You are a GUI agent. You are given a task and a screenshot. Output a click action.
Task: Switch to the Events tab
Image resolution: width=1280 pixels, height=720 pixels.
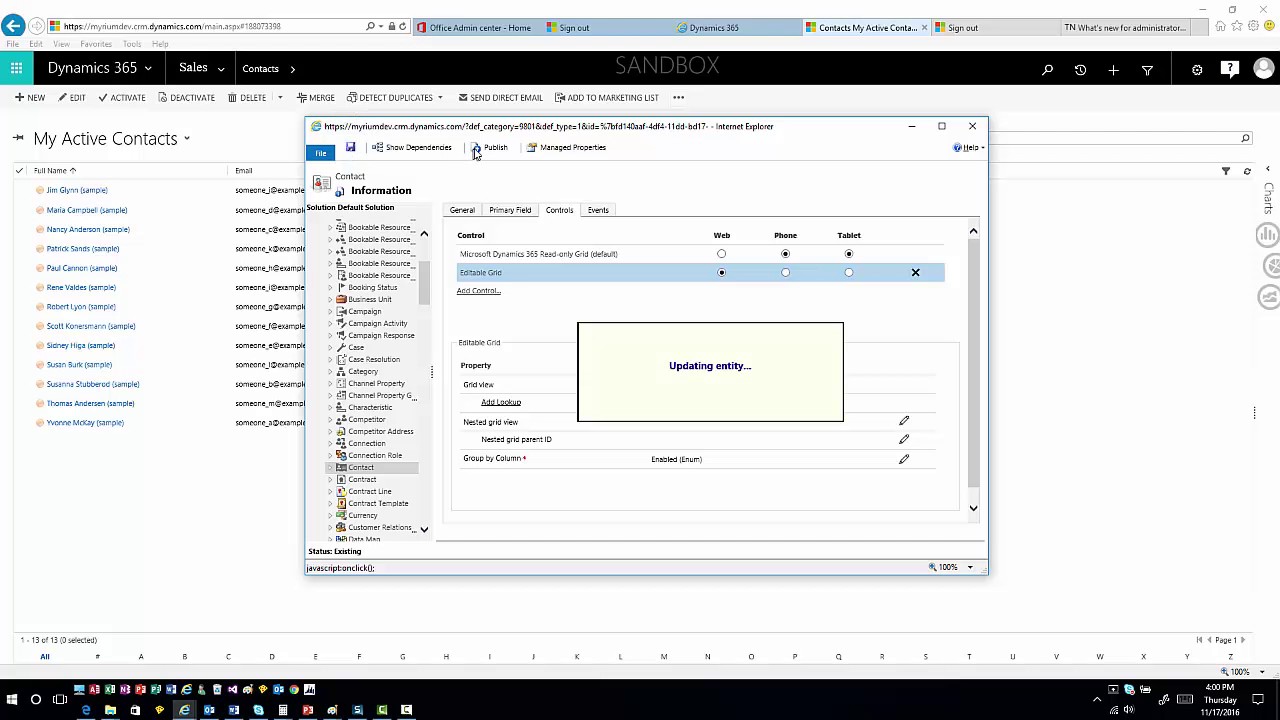598,210
